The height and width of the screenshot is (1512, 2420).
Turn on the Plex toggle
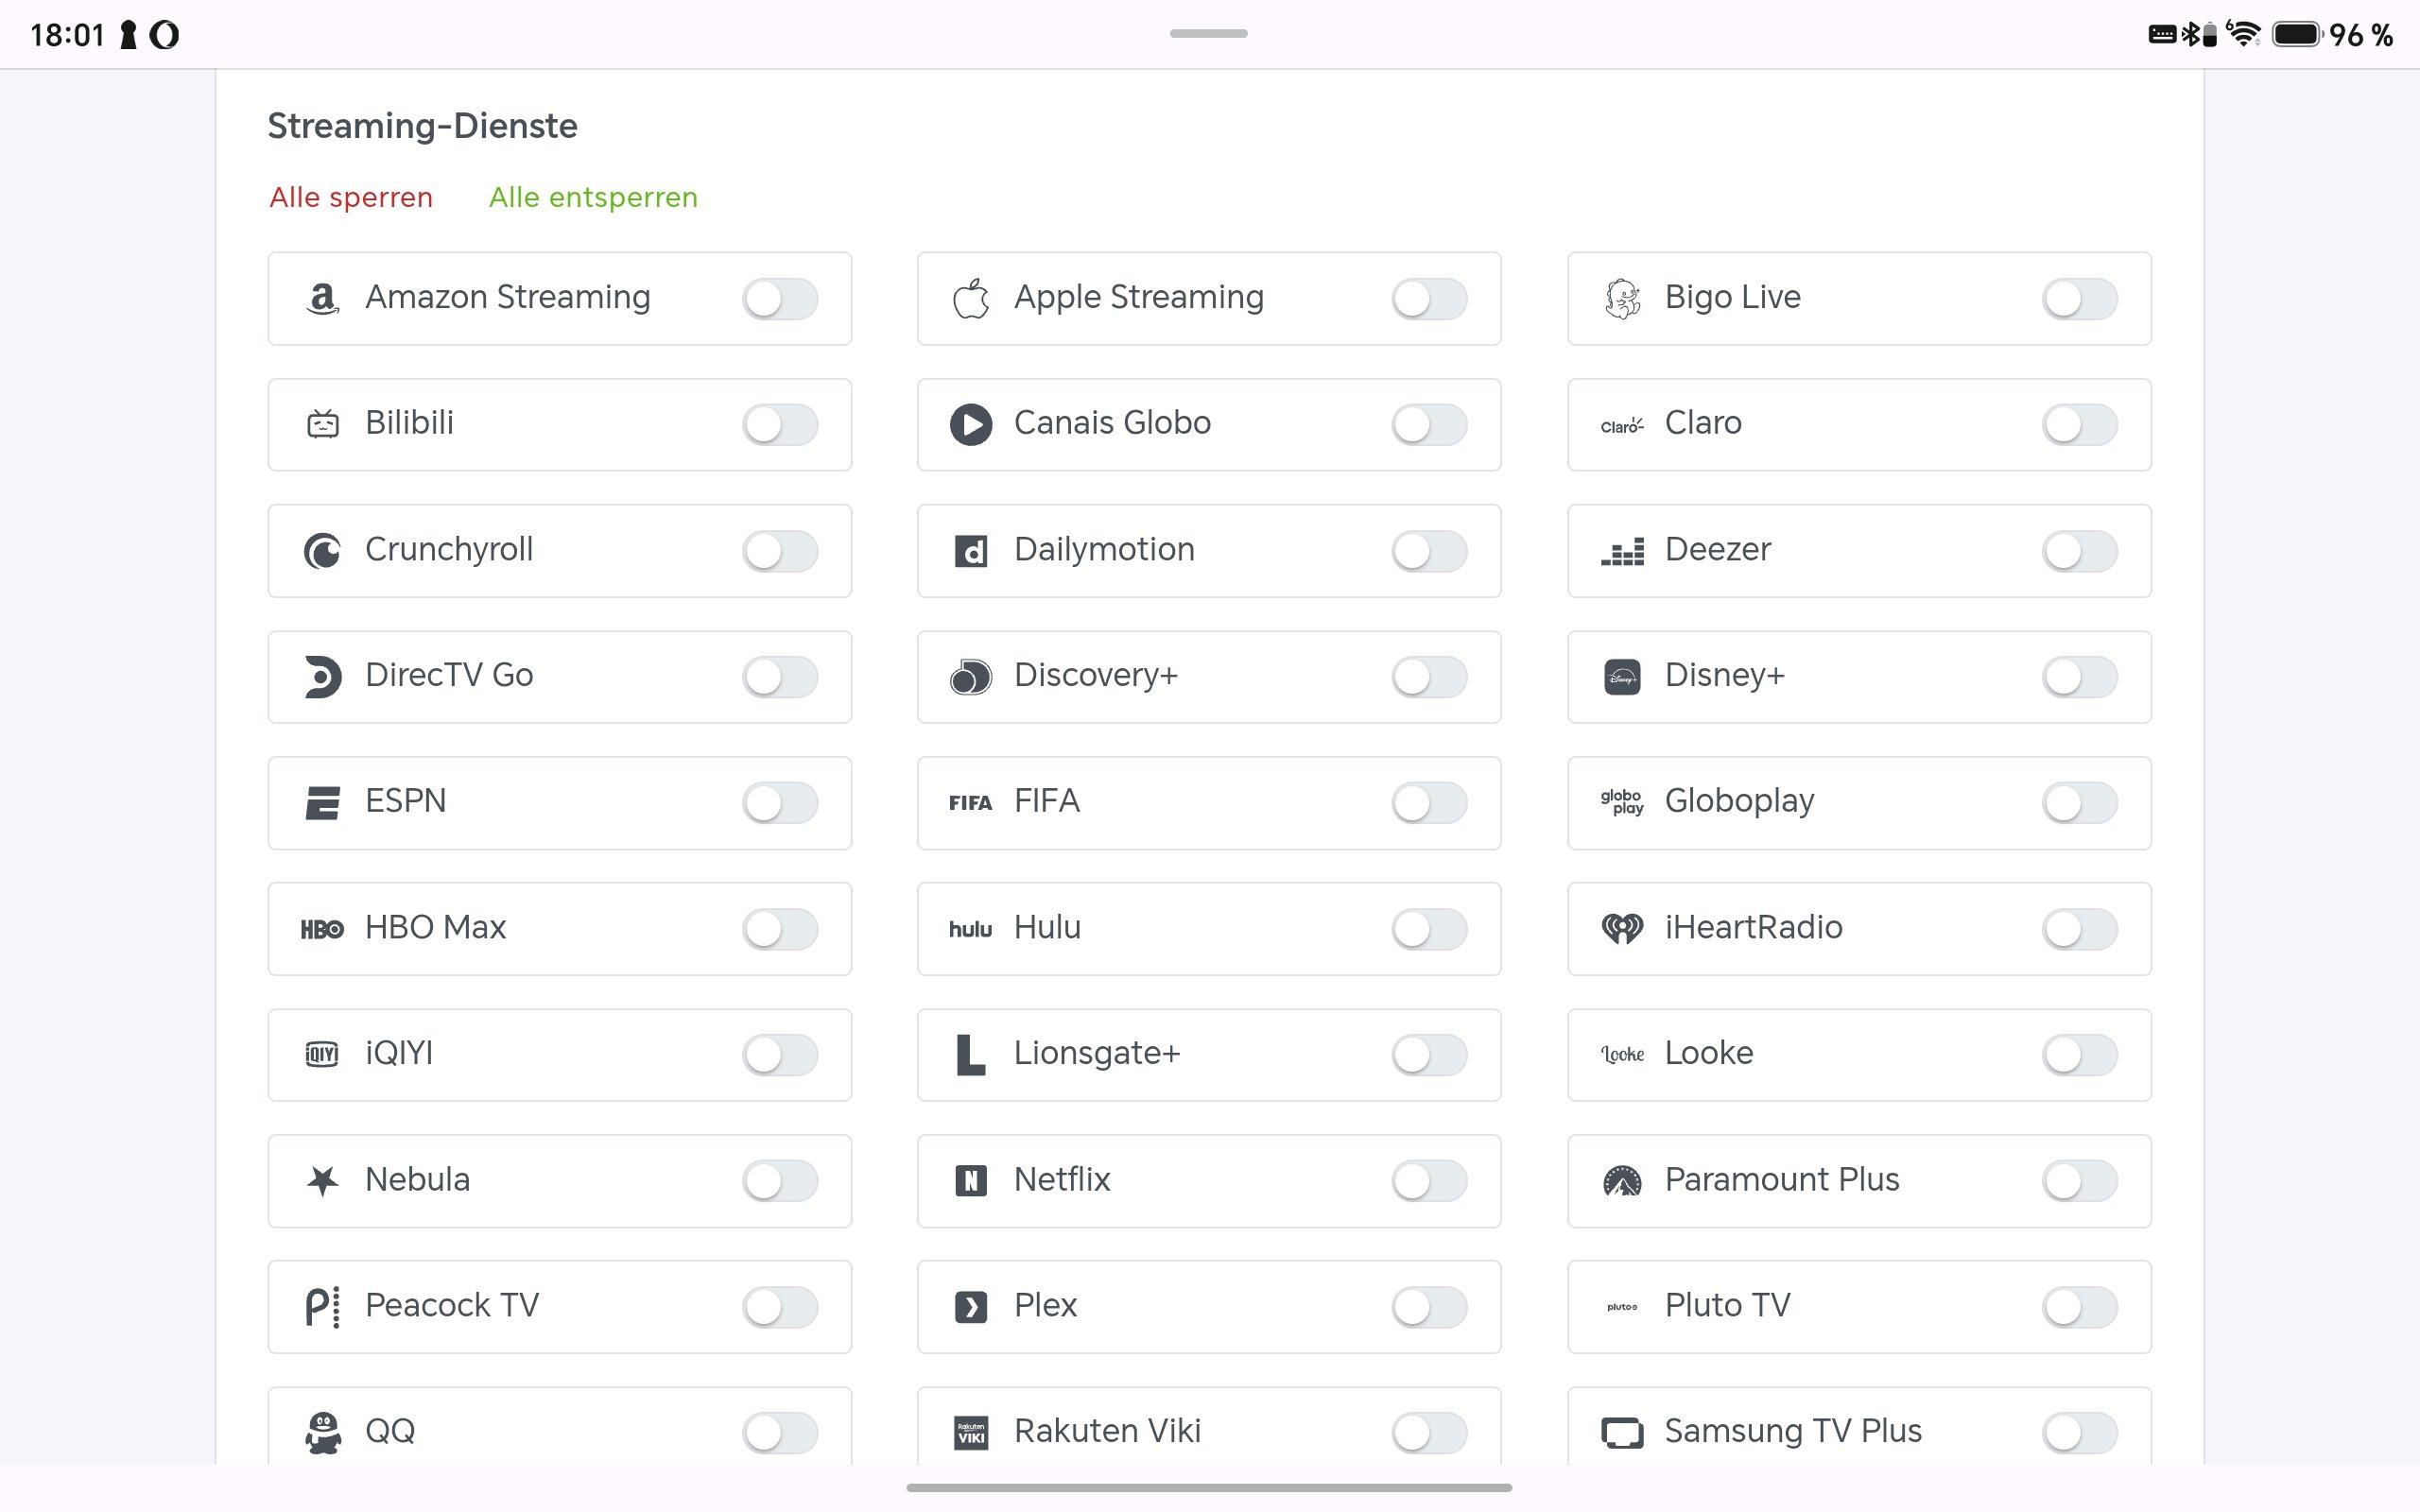[1429, 1307]
